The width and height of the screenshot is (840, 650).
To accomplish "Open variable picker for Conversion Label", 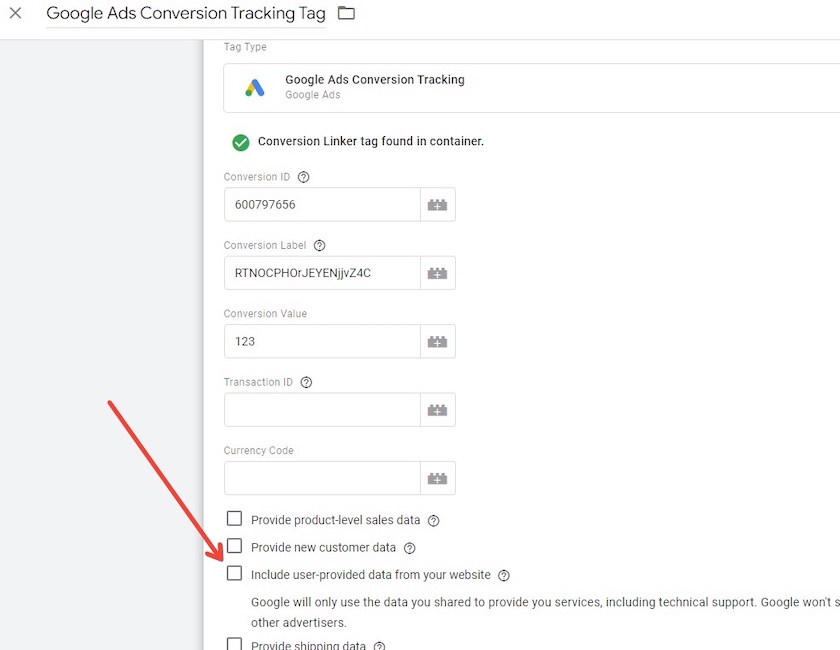I will tap(437, 273).
